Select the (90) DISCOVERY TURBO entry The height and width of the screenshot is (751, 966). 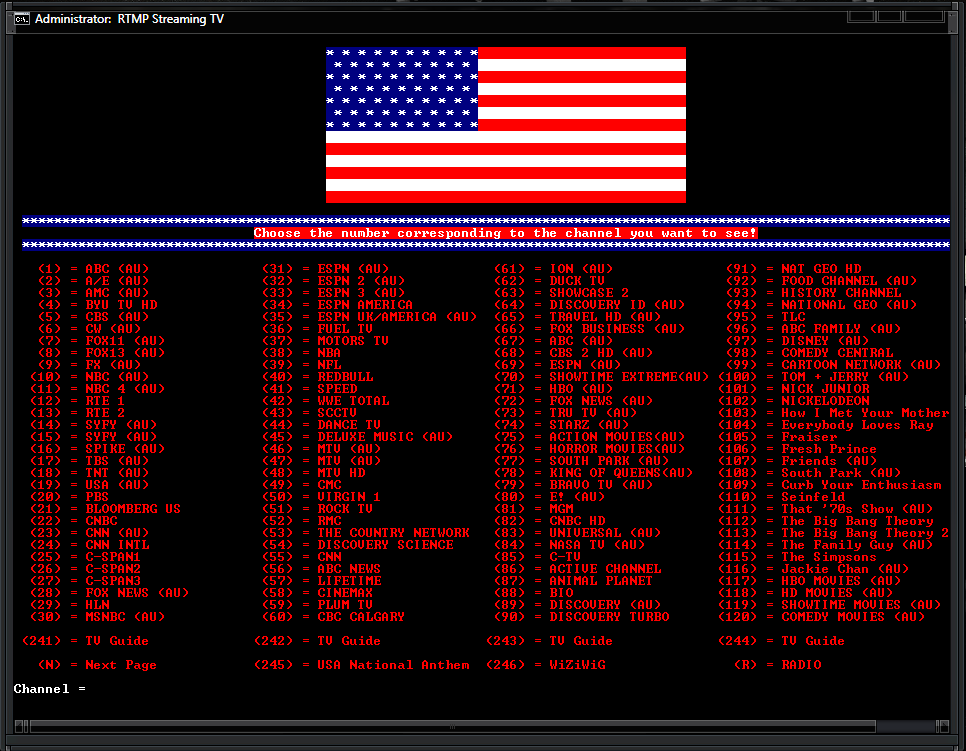click(x=582, y=617)
